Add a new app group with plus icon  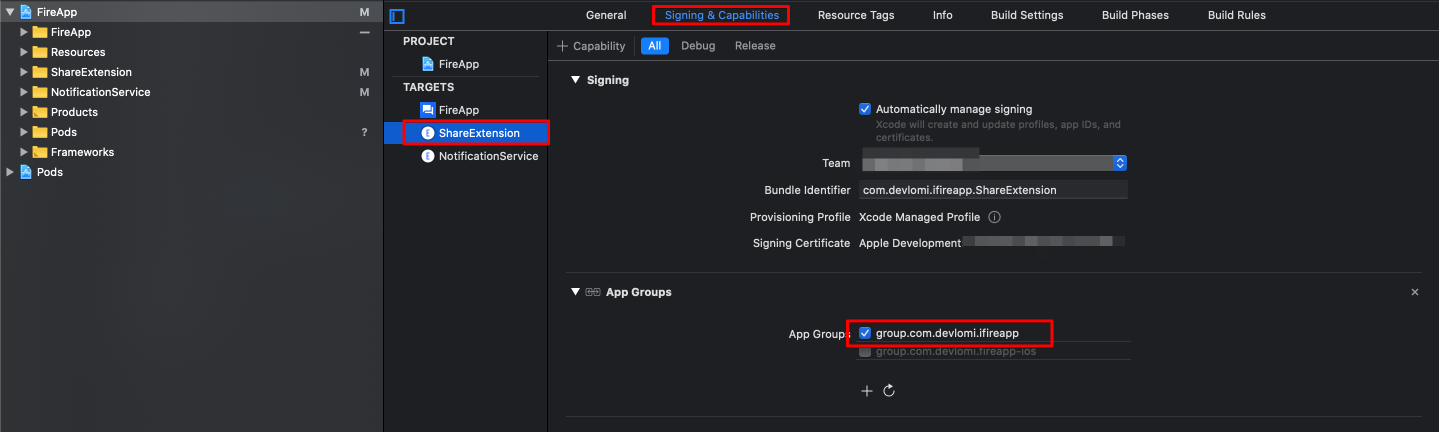(867, 391)
